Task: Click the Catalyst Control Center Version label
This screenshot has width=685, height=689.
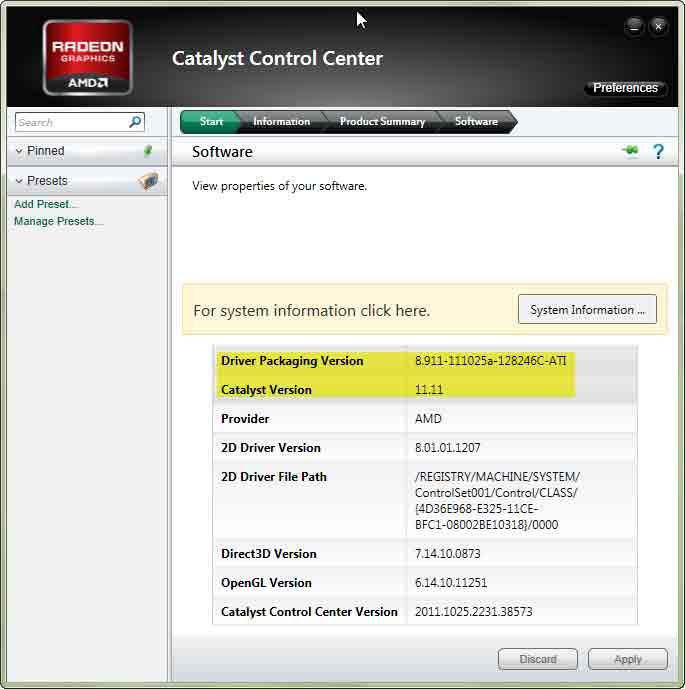Action: (x=309, y=612)
